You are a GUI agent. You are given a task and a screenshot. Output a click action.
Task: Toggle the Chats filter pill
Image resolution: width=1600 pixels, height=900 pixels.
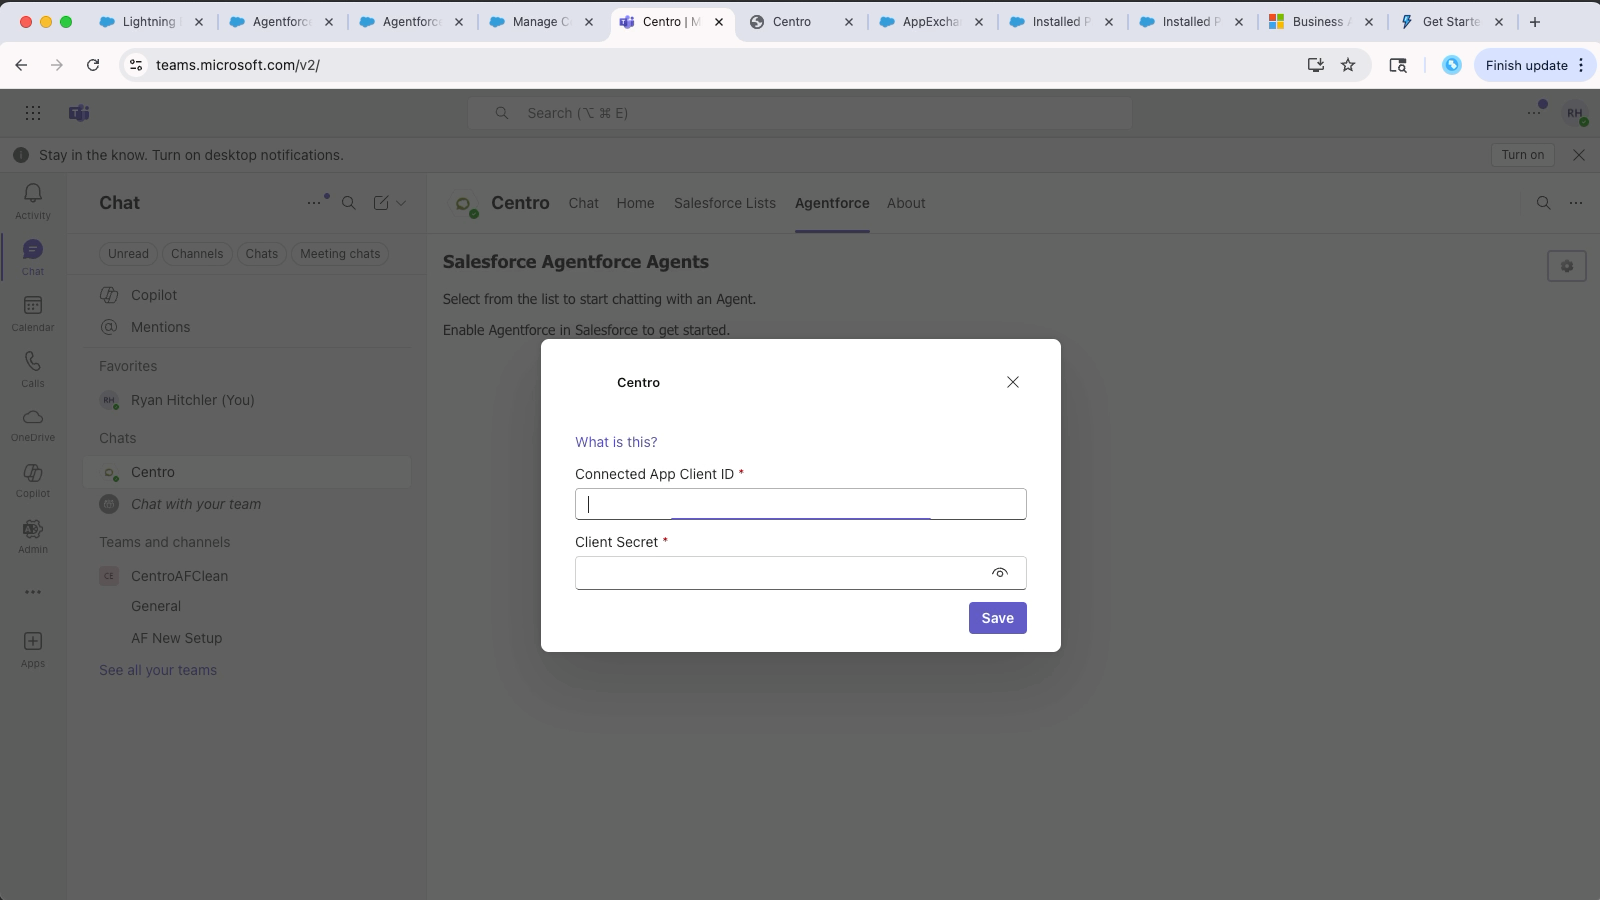[x=262, y=254]
